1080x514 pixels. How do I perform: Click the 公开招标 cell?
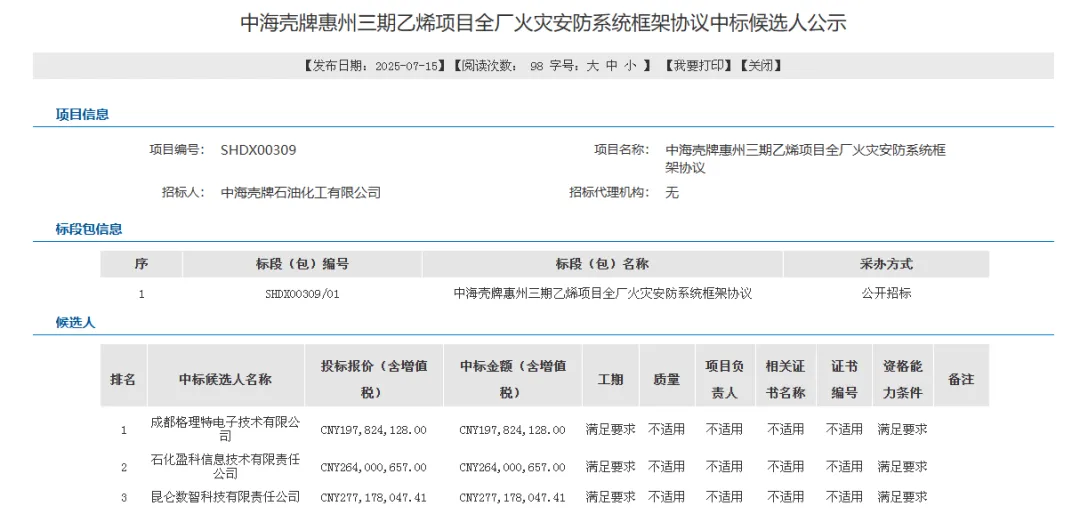pos(886,294)
